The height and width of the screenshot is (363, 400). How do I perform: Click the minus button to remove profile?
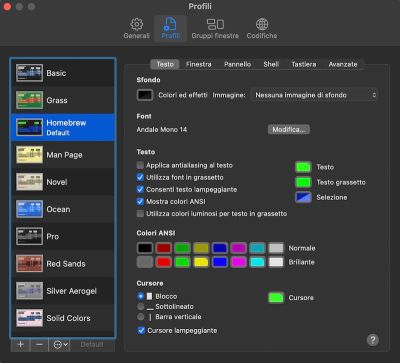39,344
